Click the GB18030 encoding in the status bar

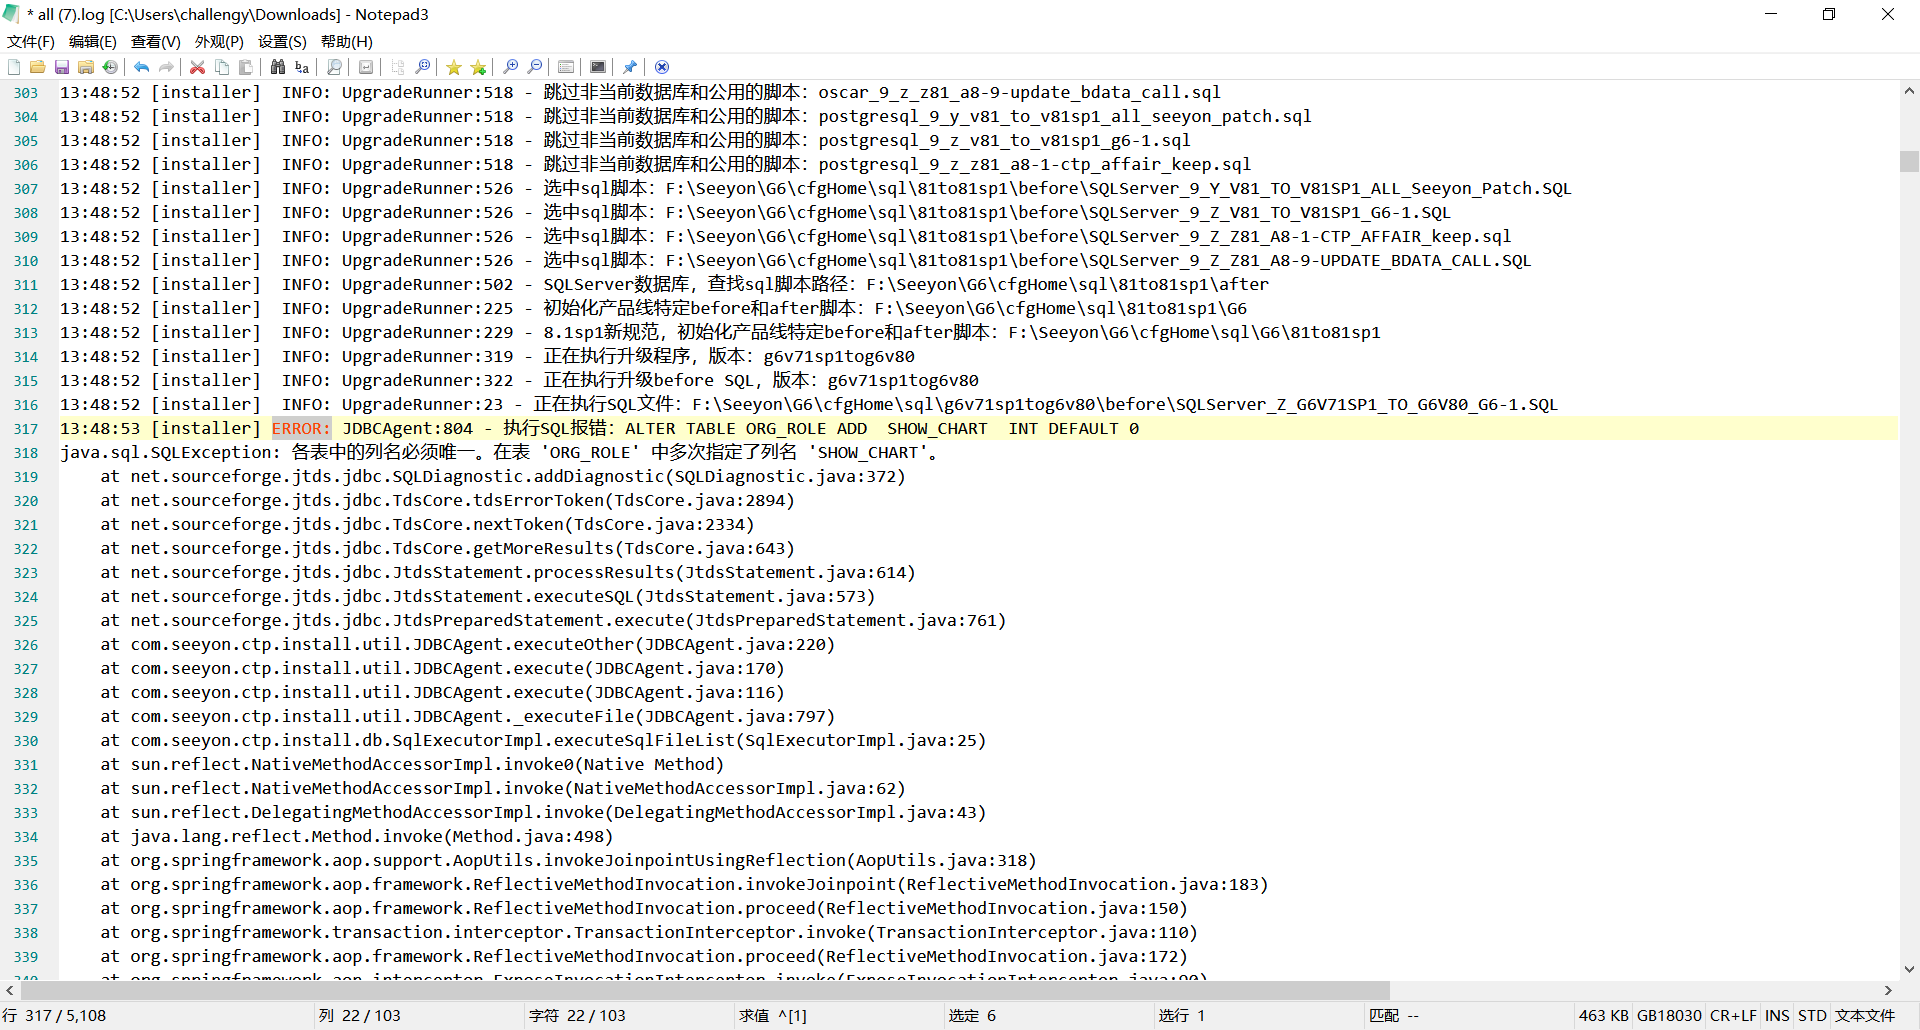(1669, 1016)
